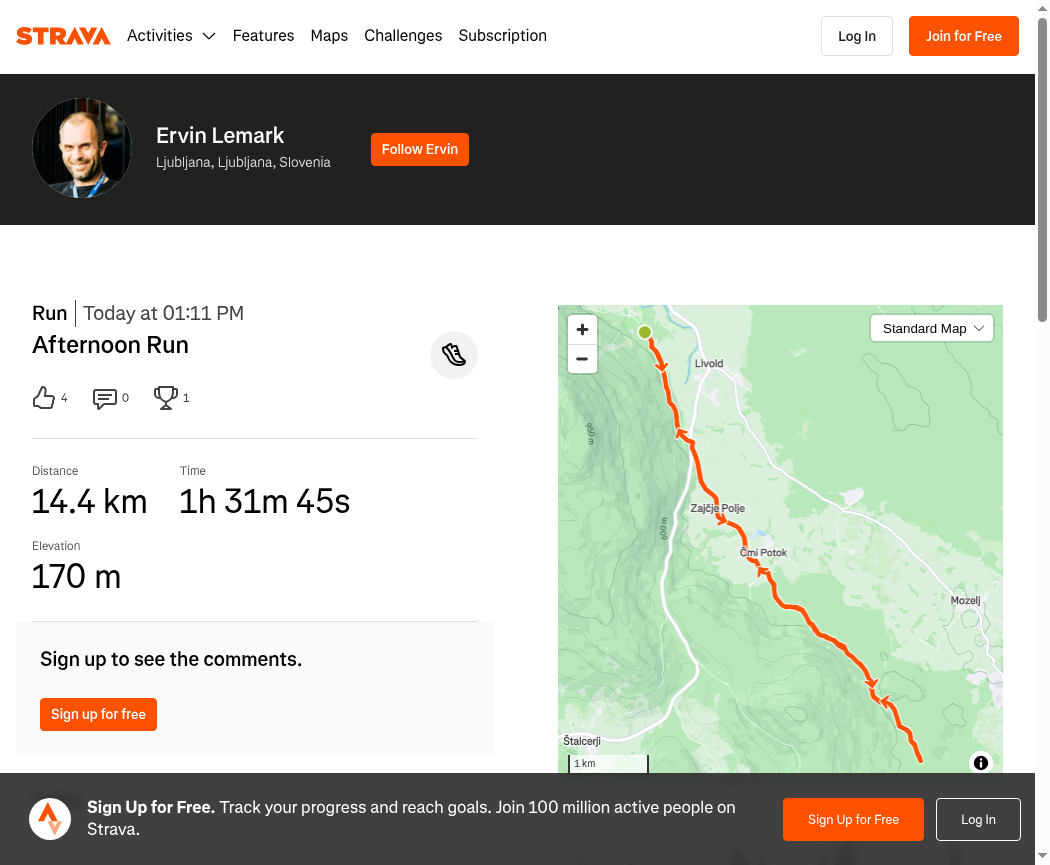Click the running shoe activity icon
Image resolution: width=1050 pixels, height=865 pixels.
[454, 355]
